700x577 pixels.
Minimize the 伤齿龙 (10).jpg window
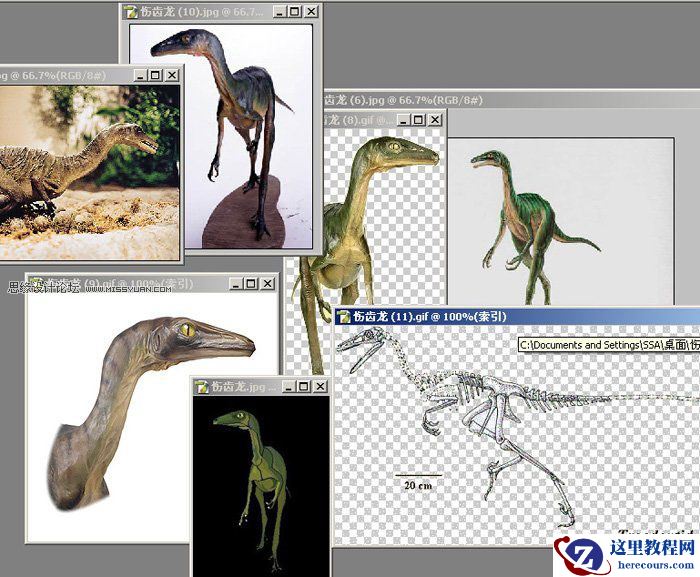point(279,12)
